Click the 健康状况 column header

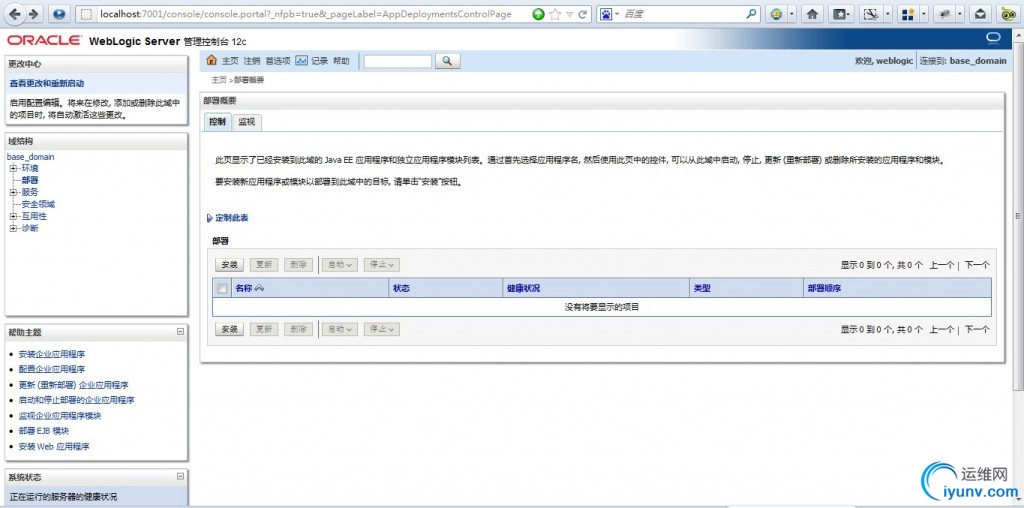(524, 288)
